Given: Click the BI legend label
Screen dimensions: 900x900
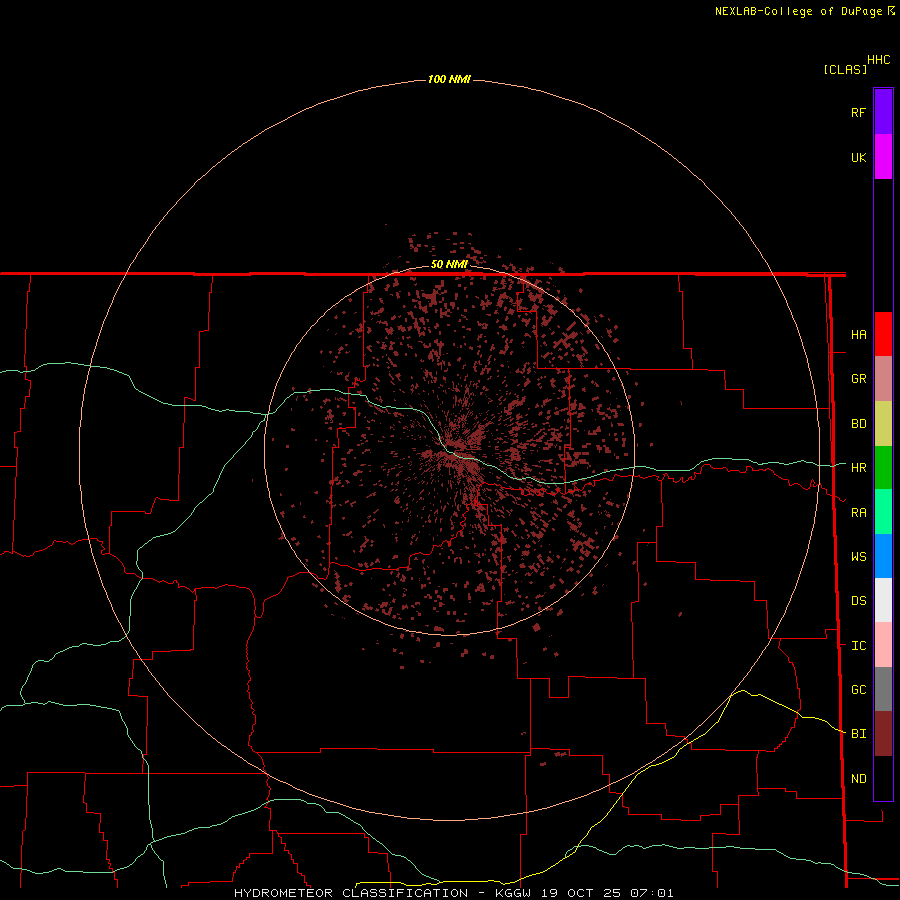Looking at the screenshot, I should tap(858, 734).
